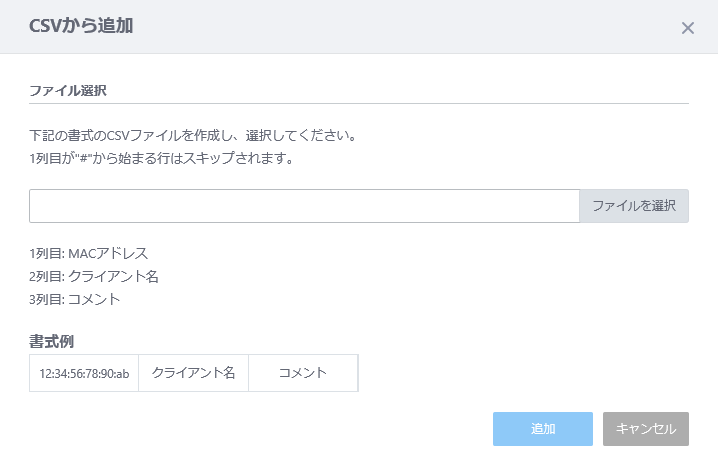Click empty space right of the example table
Viewport: 718px width, 465px height.
pos(520,373)
